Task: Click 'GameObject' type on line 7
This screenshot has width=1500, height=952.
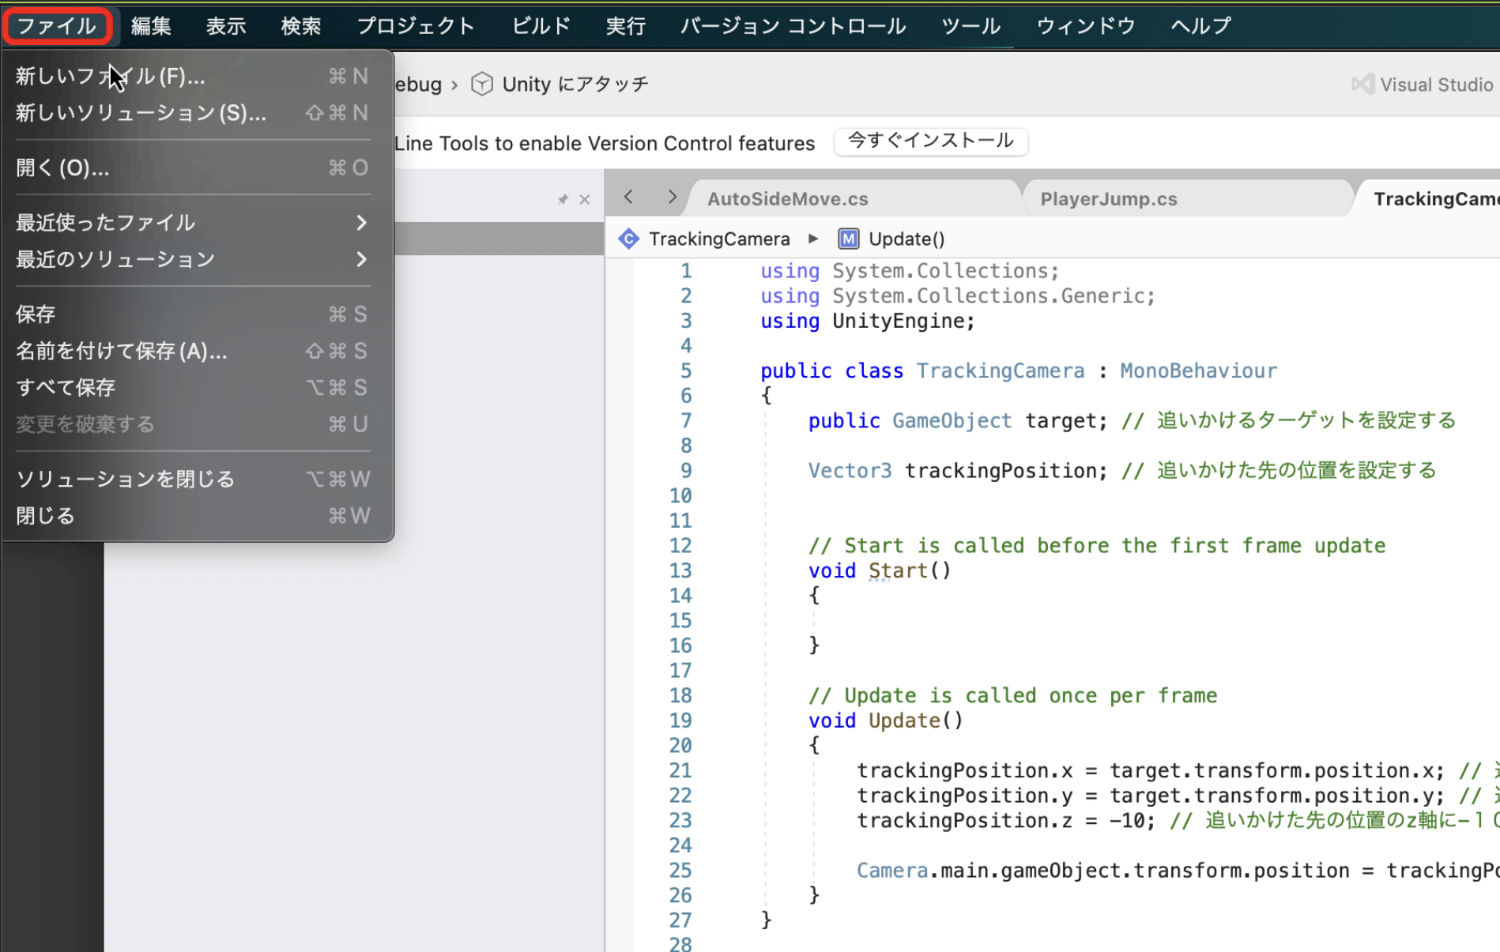Action: click(x=952, y=421)
